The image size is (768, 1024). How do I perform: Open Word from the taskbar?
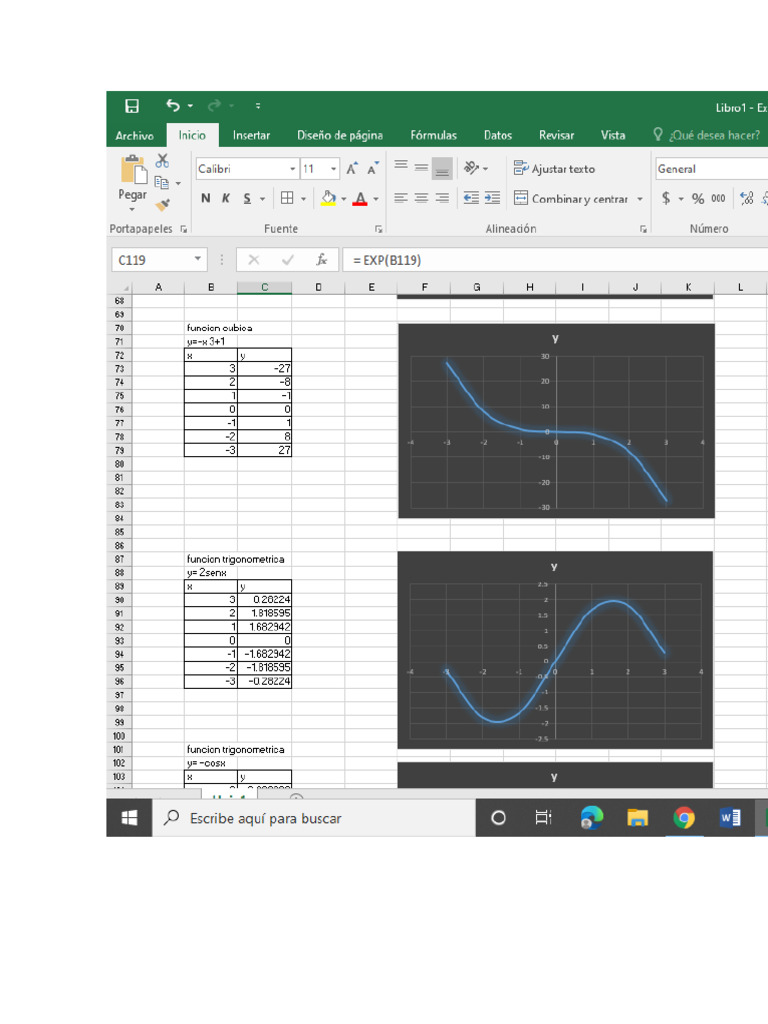[x=729, y=818]
